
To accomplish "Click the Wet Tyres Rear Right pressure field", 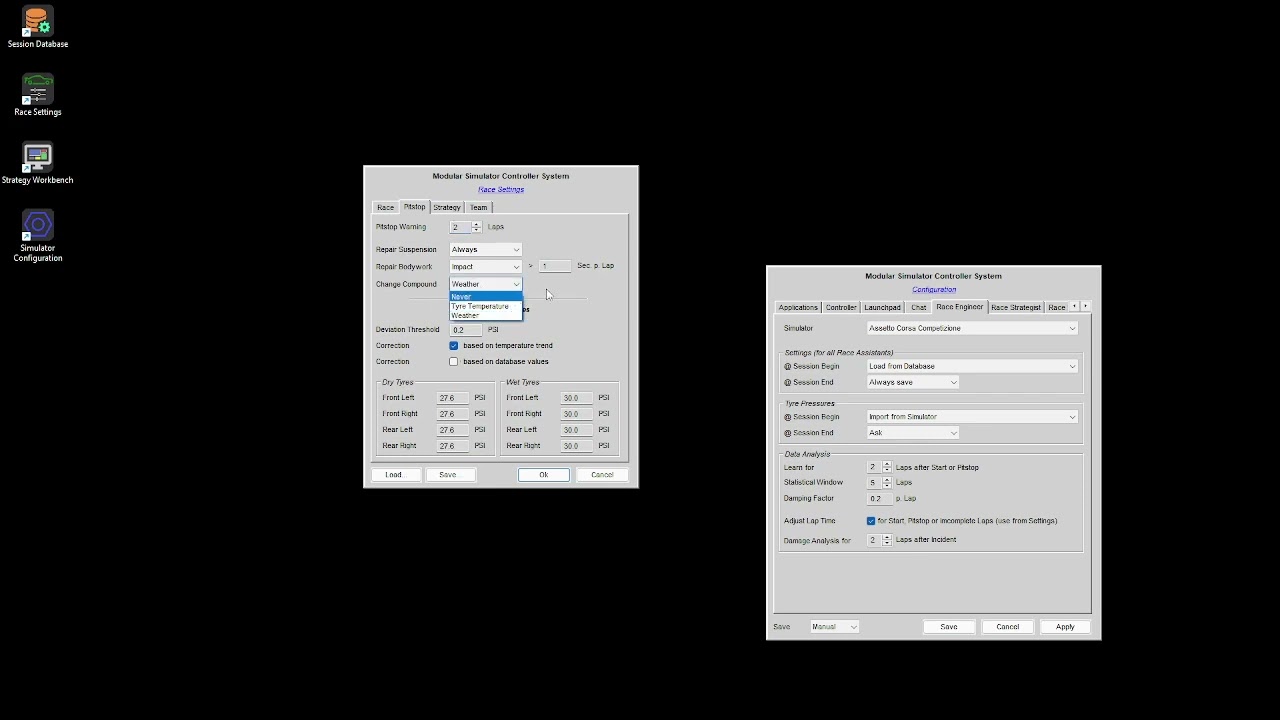I will pyautogui.click(x=577, y=446).
